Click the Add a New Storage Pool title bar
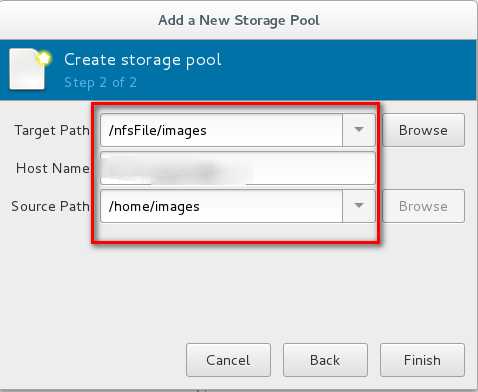This screenshot has width=478, height=392. coord(239,20)
